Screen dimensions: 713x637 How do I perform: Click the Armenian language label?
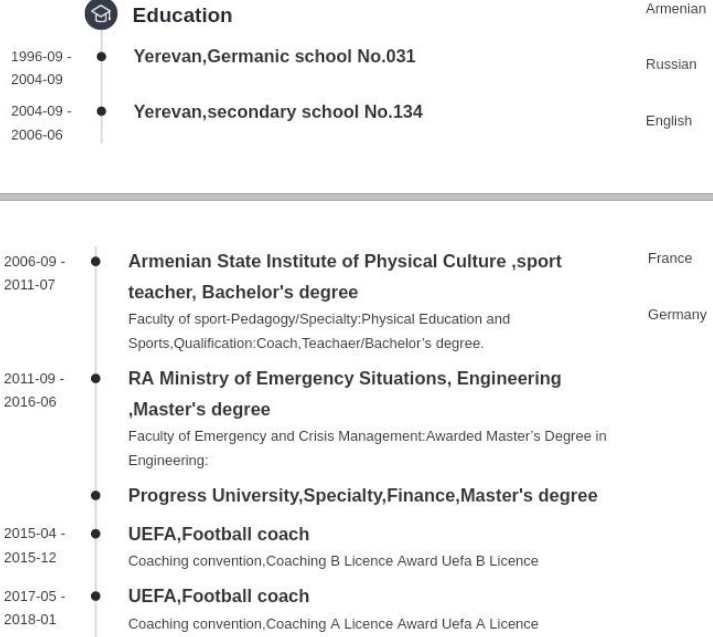(675, 8)
